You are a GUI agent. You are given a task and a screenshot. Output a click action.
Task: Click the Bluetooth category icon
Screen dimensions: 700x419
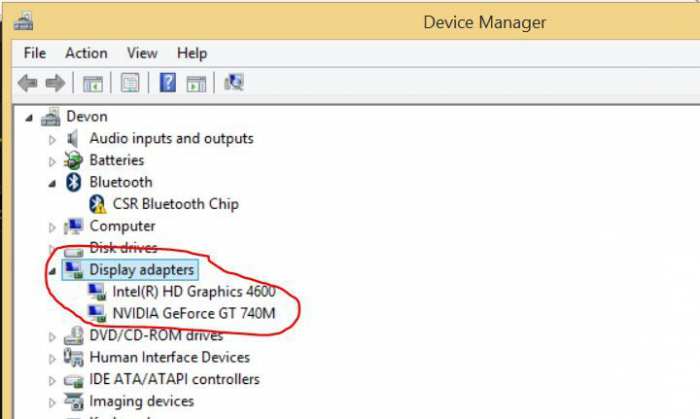click(73, 182)
